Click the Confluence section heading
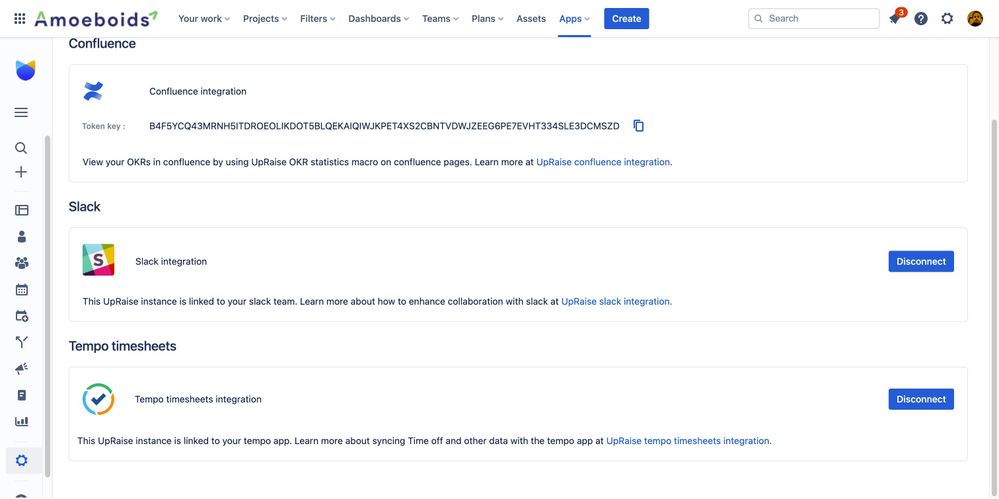The height and width of the screenshot is (499, 999). click(102, 43)
